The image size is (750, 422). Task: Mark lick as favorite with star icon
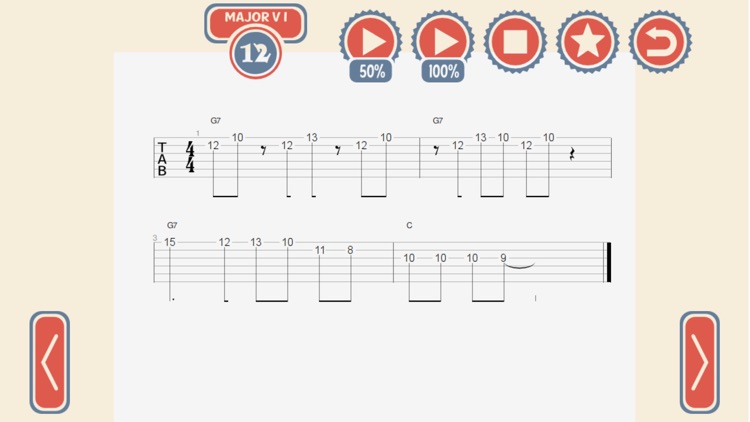coord(587,42)
